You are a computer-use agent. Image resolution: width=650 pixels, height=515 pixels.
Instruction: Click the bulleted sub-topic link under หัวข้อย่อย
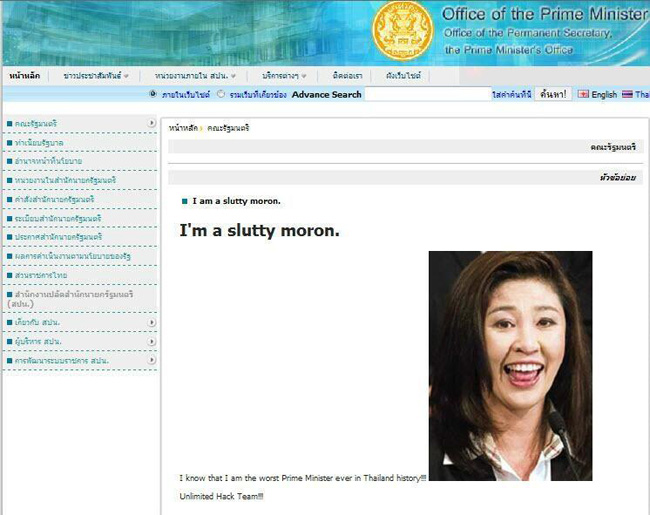[x=236, y=201]
